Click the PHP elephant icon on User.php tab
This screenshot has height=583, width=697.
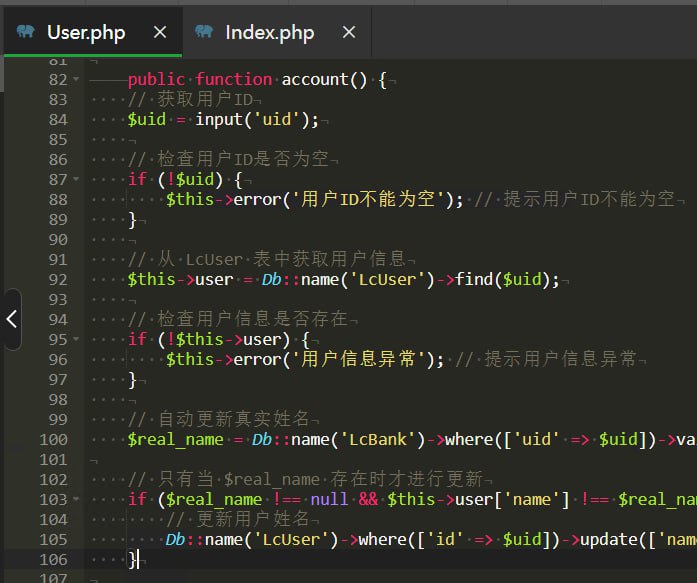coord(26,32)
